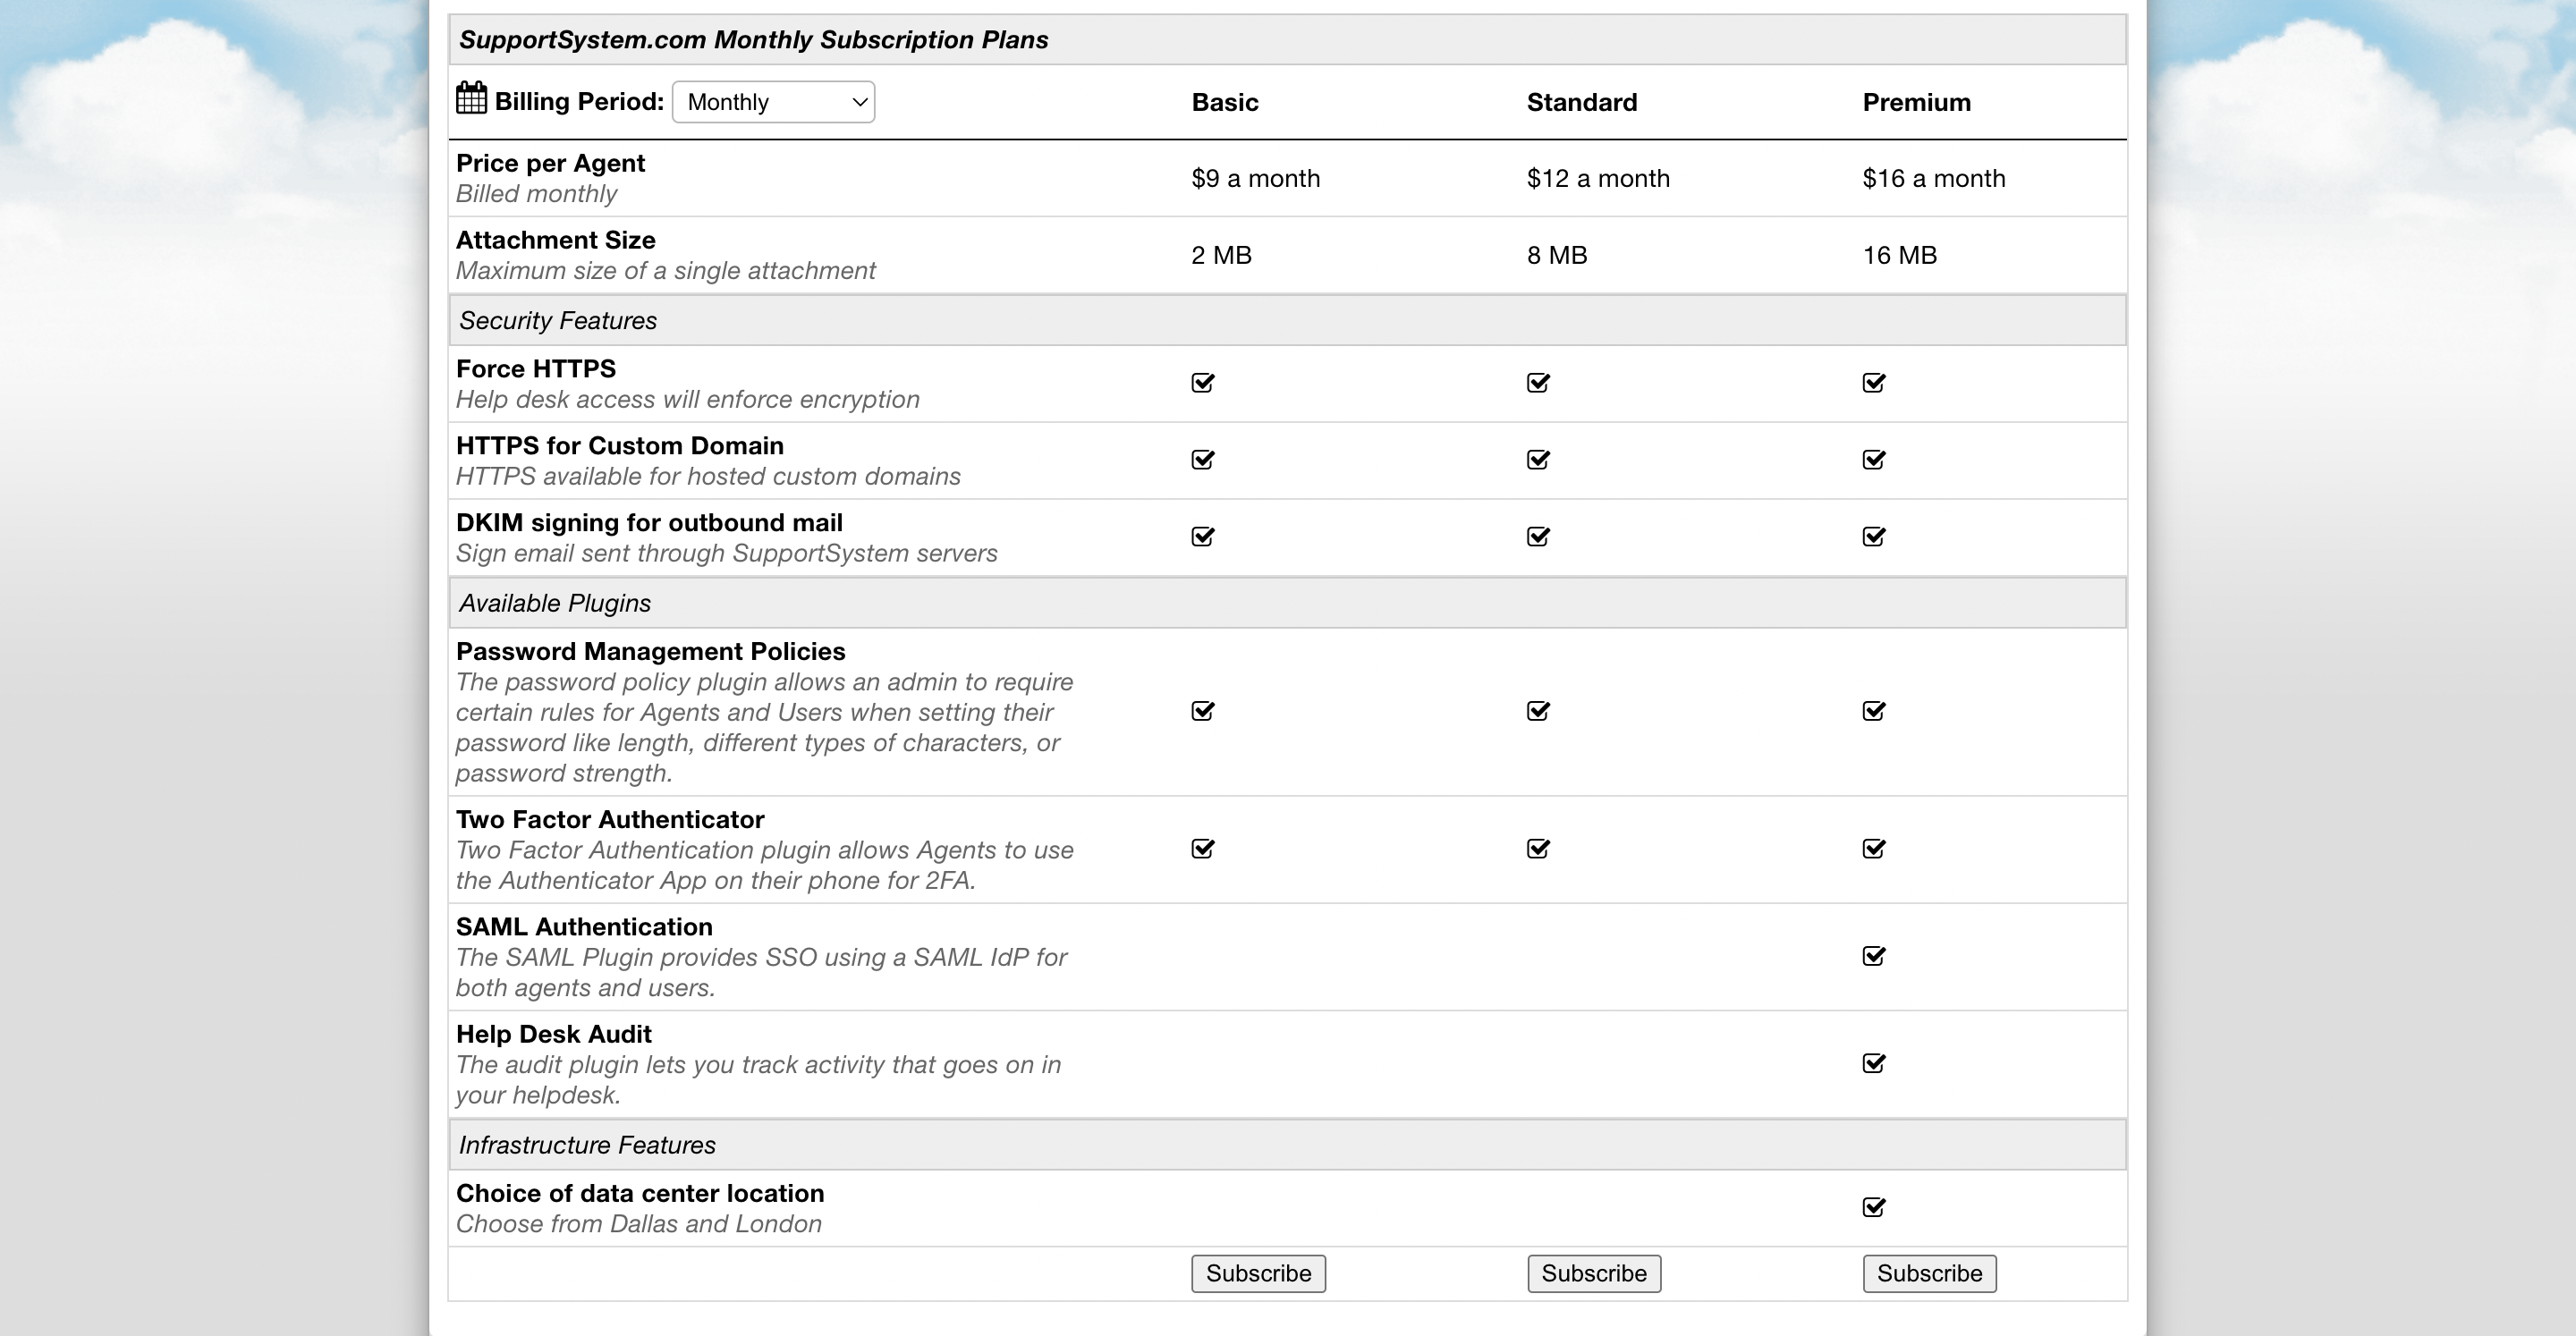Click the Force HTTPS checkmark under Premium
The image size is (2576, 1336).
tap(1874, 382)
